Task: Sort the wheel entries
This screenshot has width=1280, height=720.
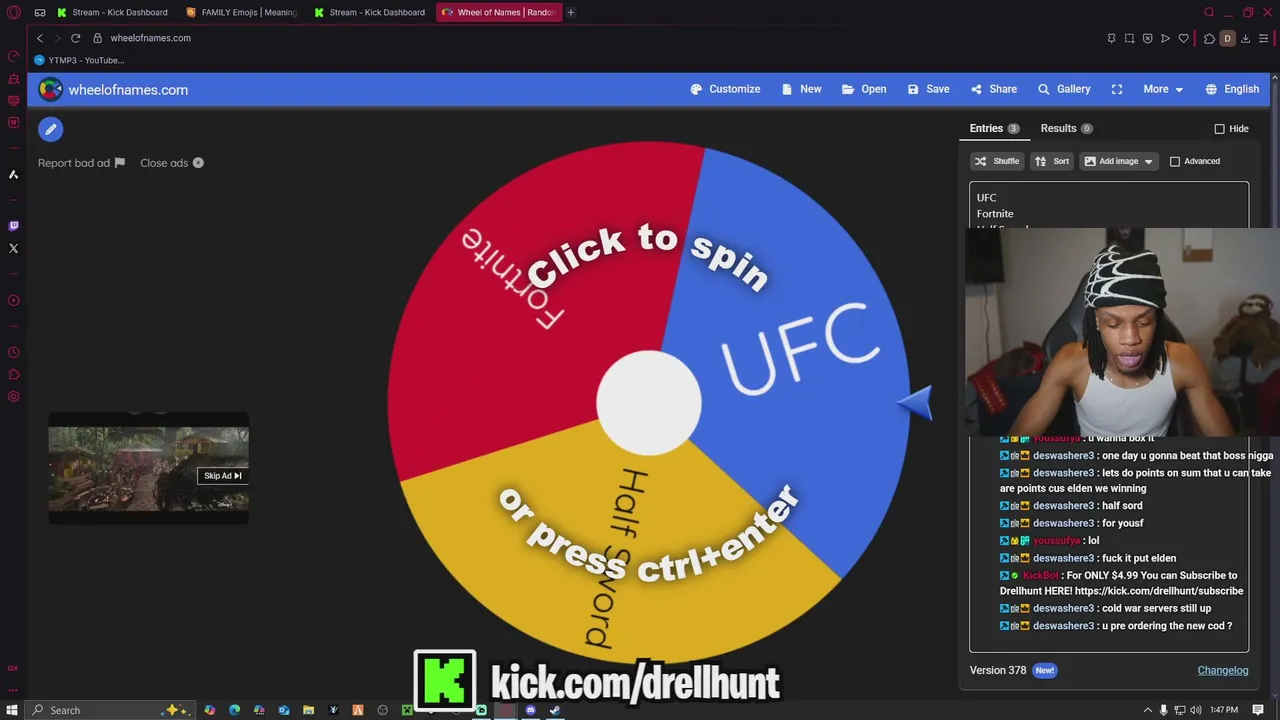Action: (1051, 161)
